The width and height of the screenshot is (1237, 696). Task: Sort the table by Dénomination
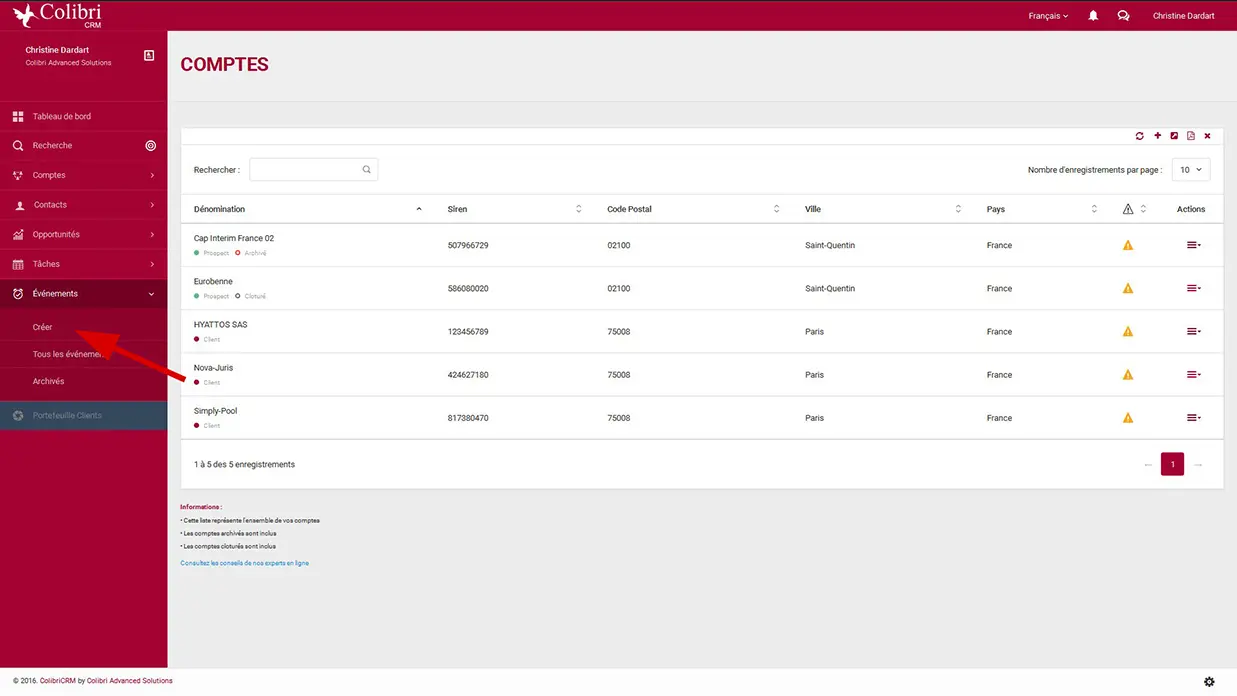point(308,209)
